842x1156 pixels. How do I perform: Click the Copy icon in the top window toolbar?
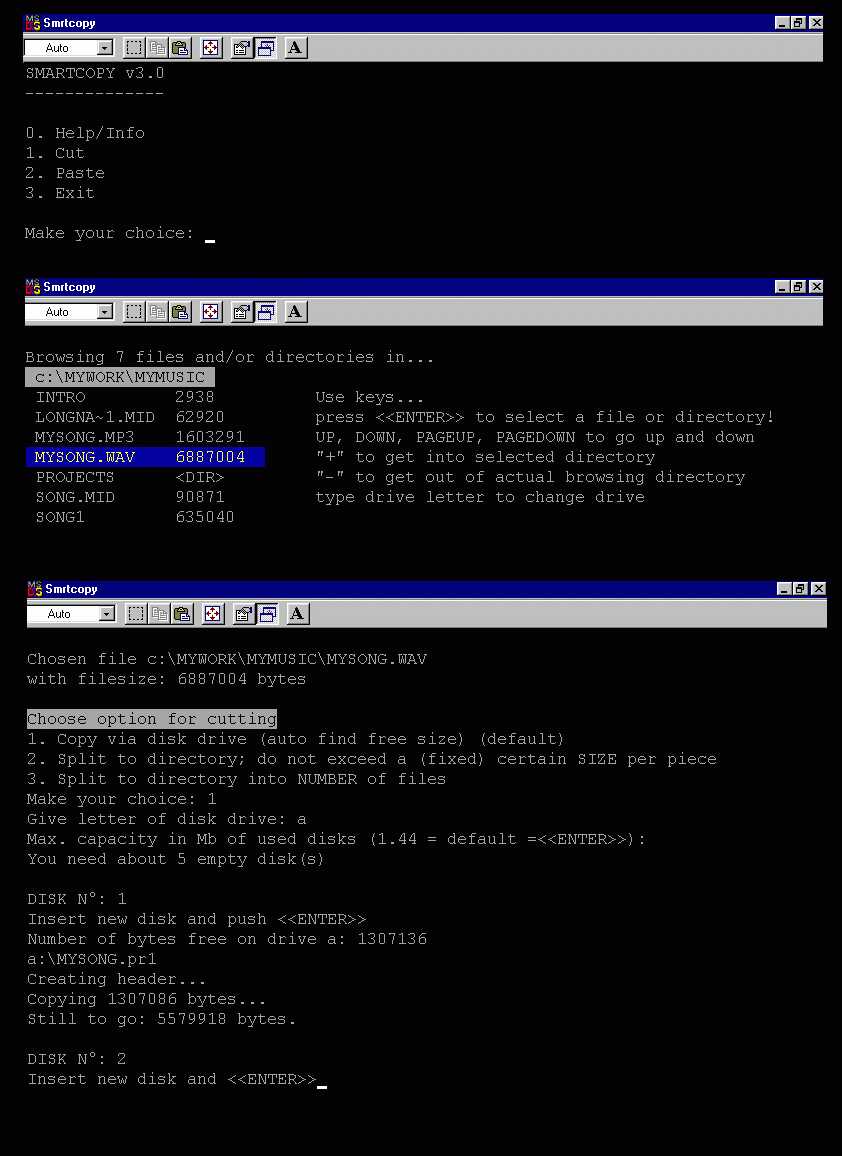pyautogui.click(x=157, y=48)
